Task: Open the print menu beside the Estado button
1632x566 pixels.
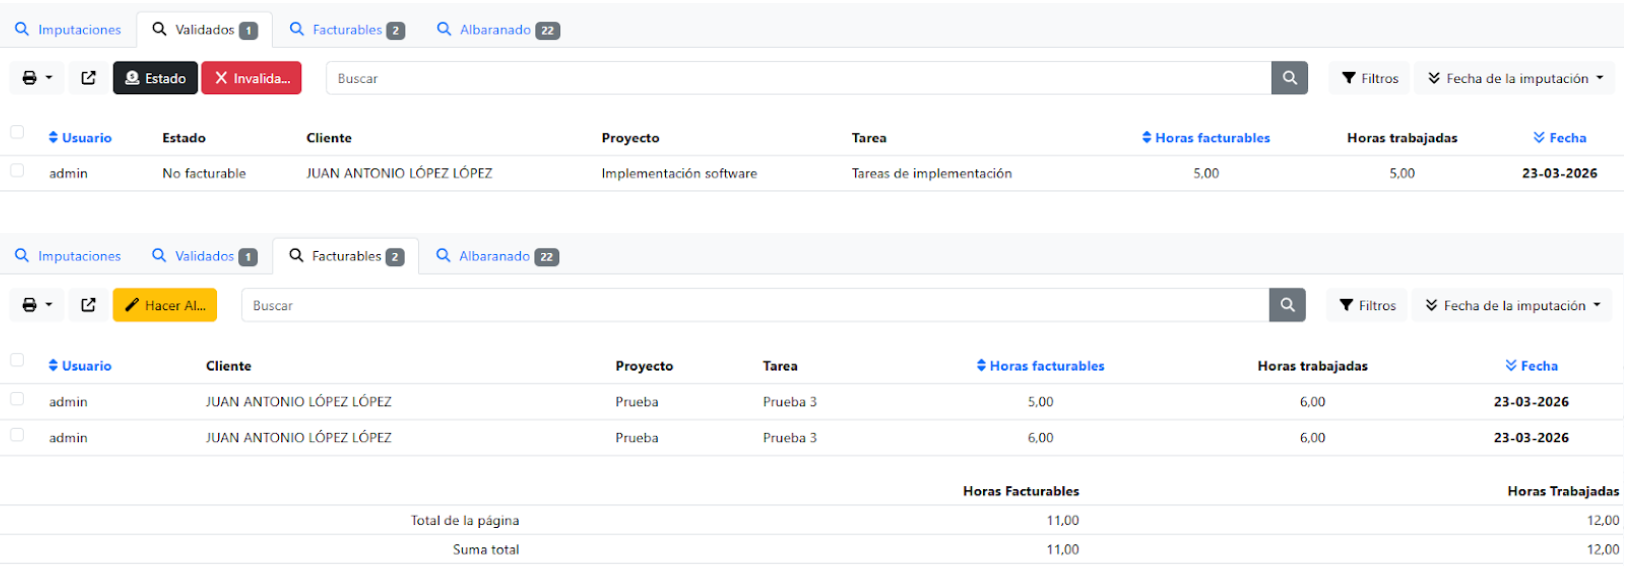Action: click(x=37, y=78)
